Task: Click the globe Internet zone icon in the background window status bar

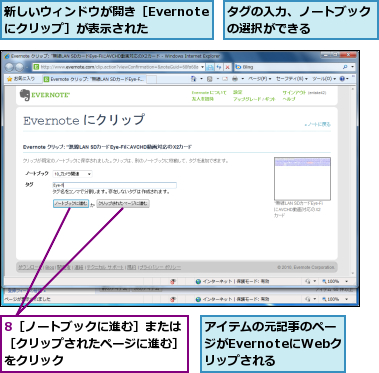Action: coord(198,299)
